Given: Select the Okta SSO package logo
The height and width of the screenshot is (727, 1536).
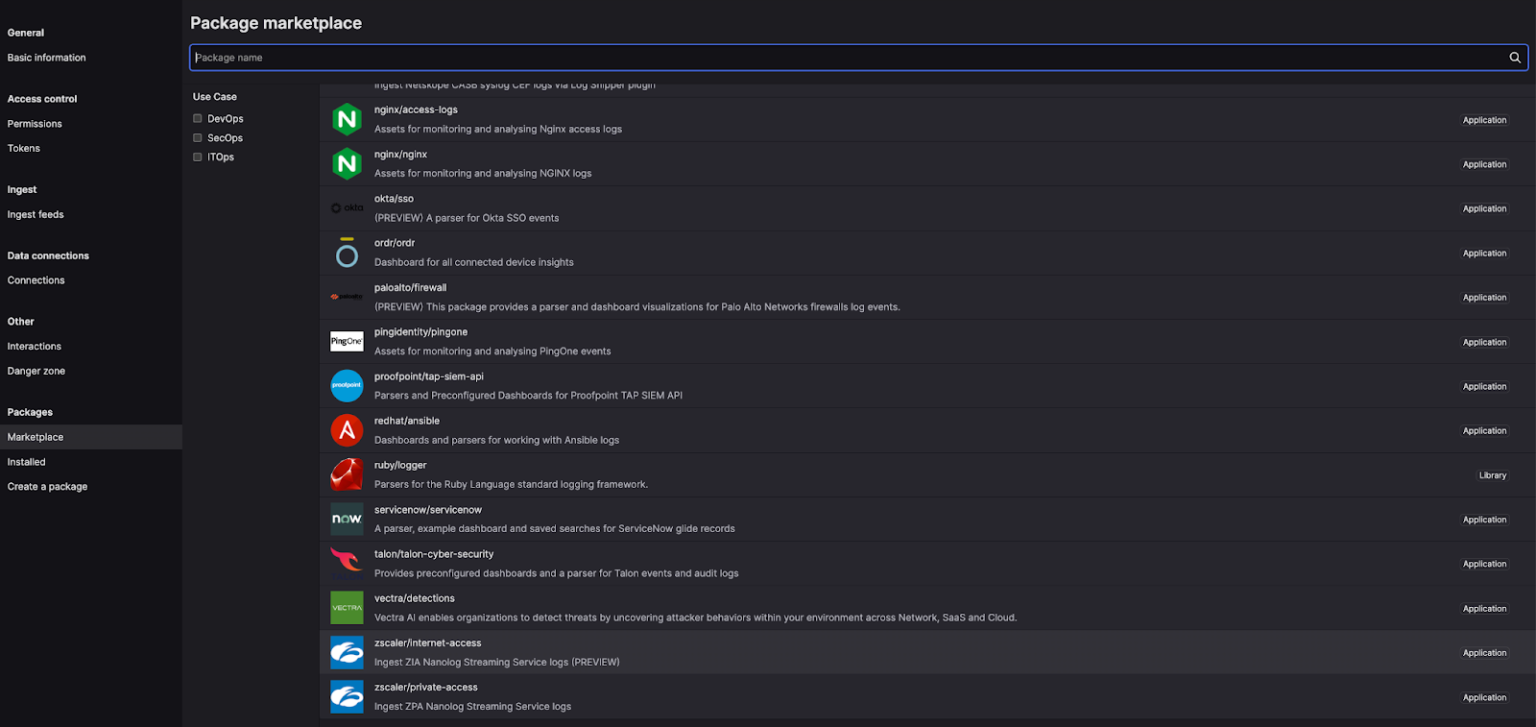Looking at the screenshot, I should 346,208.
